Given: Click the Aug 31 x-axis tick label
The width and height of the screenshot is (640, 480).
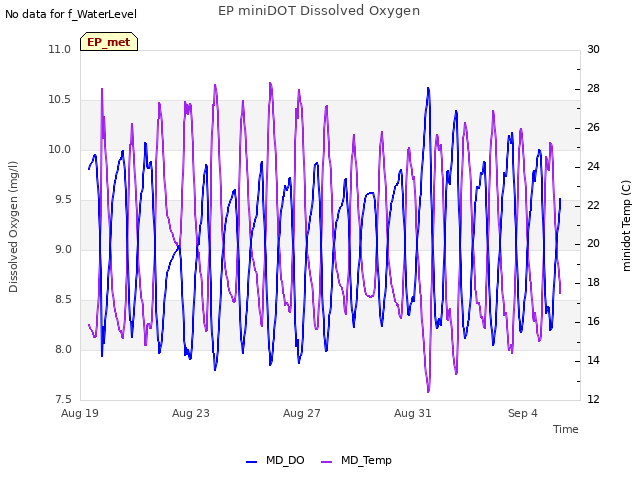Looking at the screenshot, I should 413,413.
